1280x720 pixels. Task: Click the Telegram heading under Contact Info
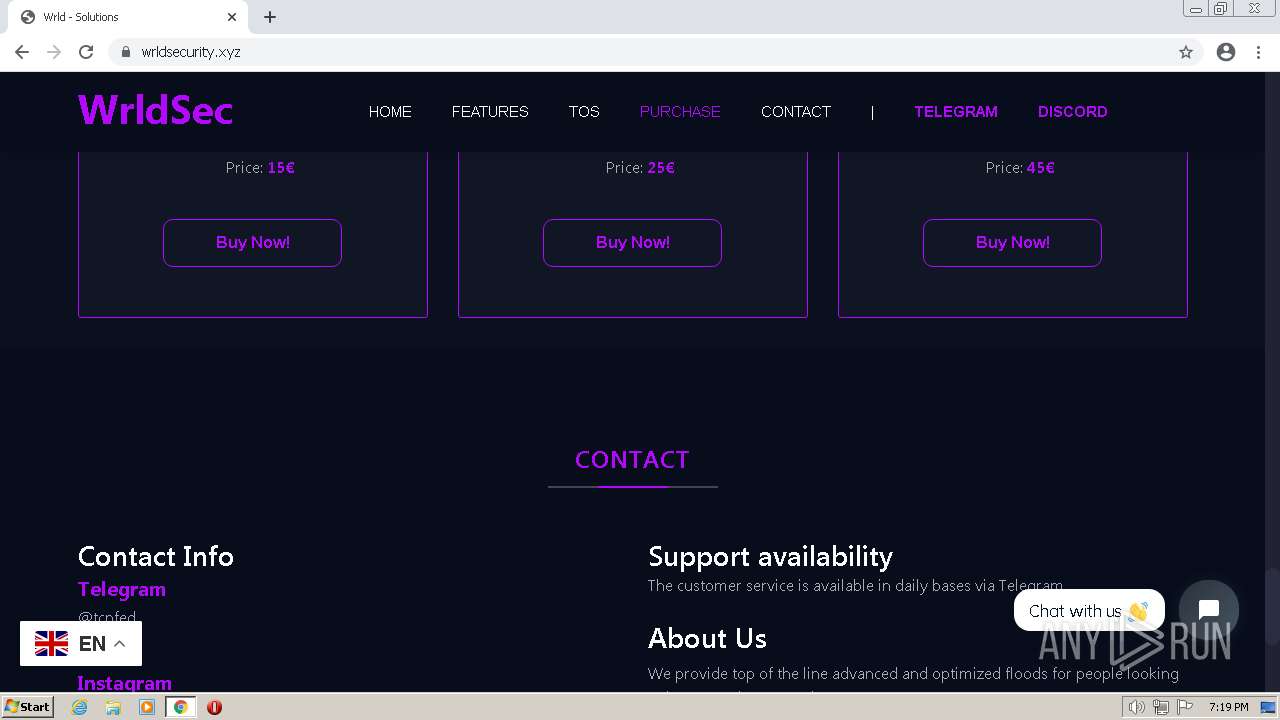[x=122, y=589]
